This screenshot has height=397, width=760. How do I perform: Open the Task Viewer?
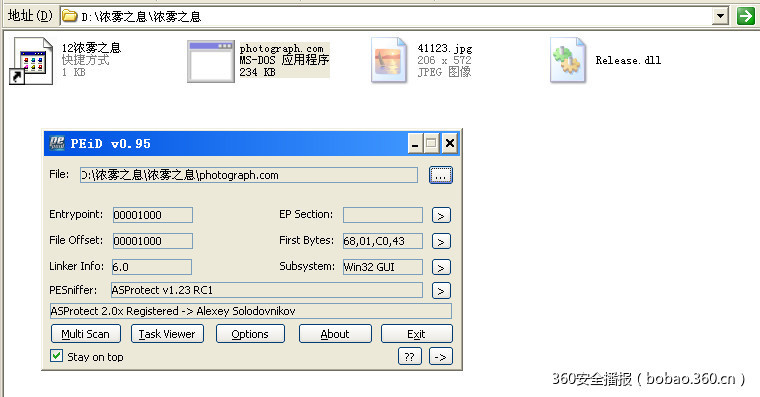click(x=167, y=334)
